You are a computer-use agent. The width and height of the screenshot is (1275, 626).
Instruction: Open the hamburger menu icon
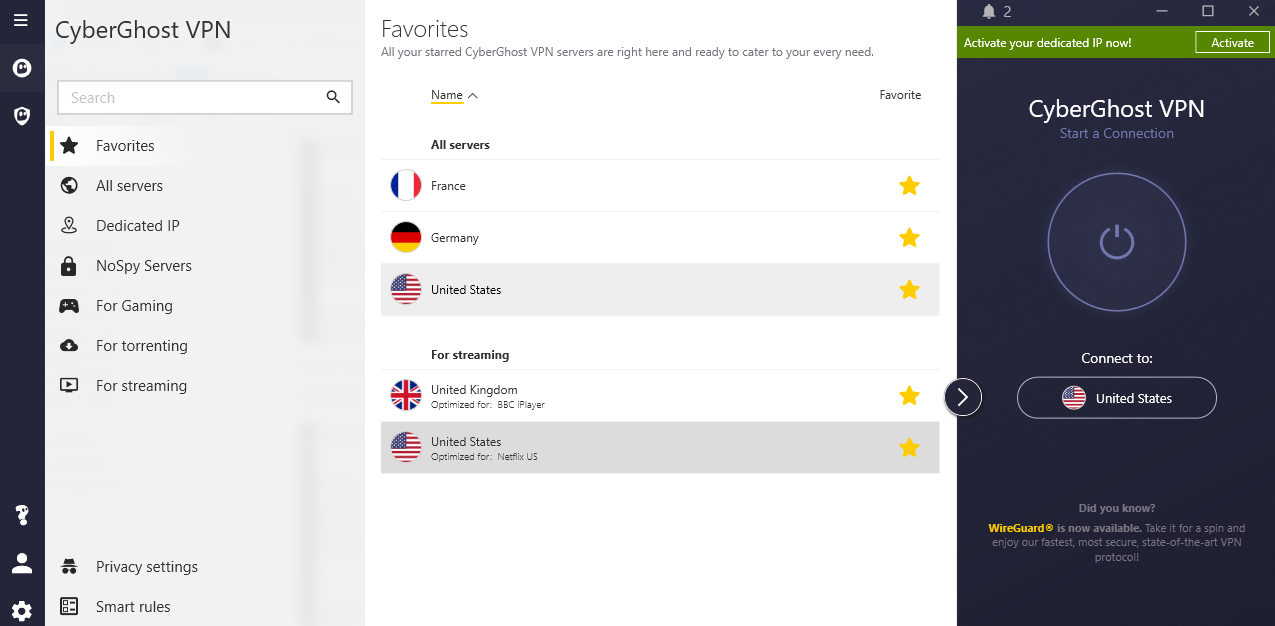point(21,20)
